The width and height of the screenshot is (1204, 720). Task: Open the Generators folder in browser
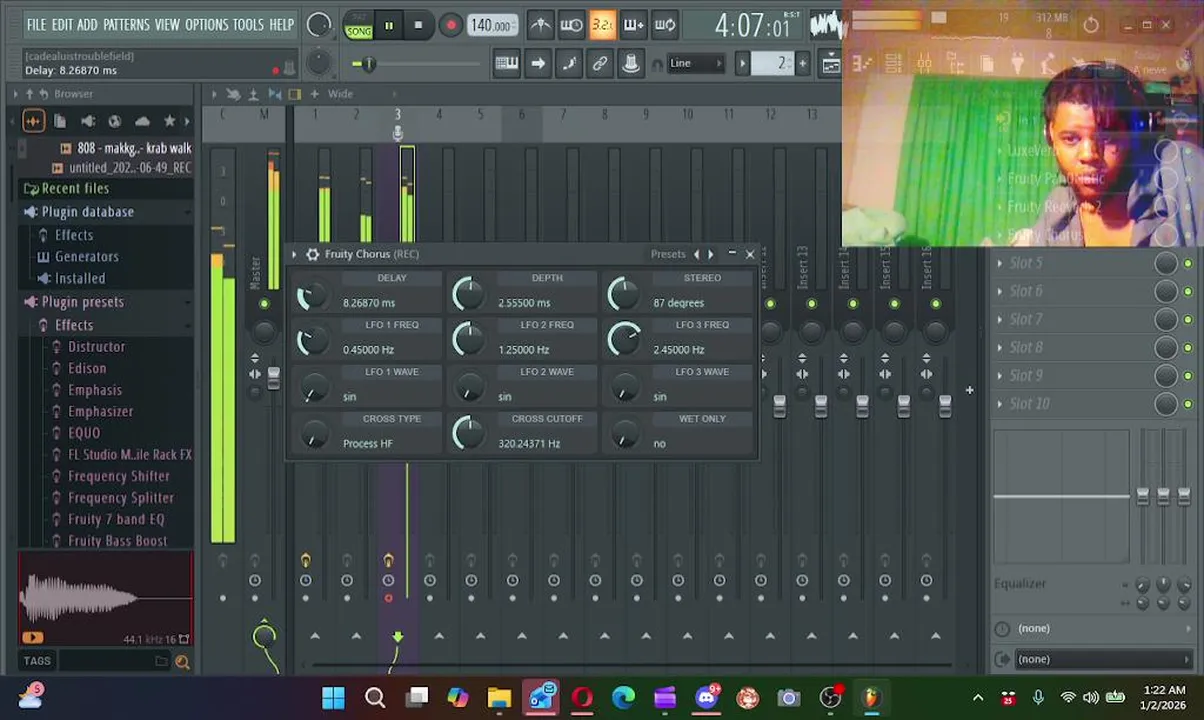86,257
